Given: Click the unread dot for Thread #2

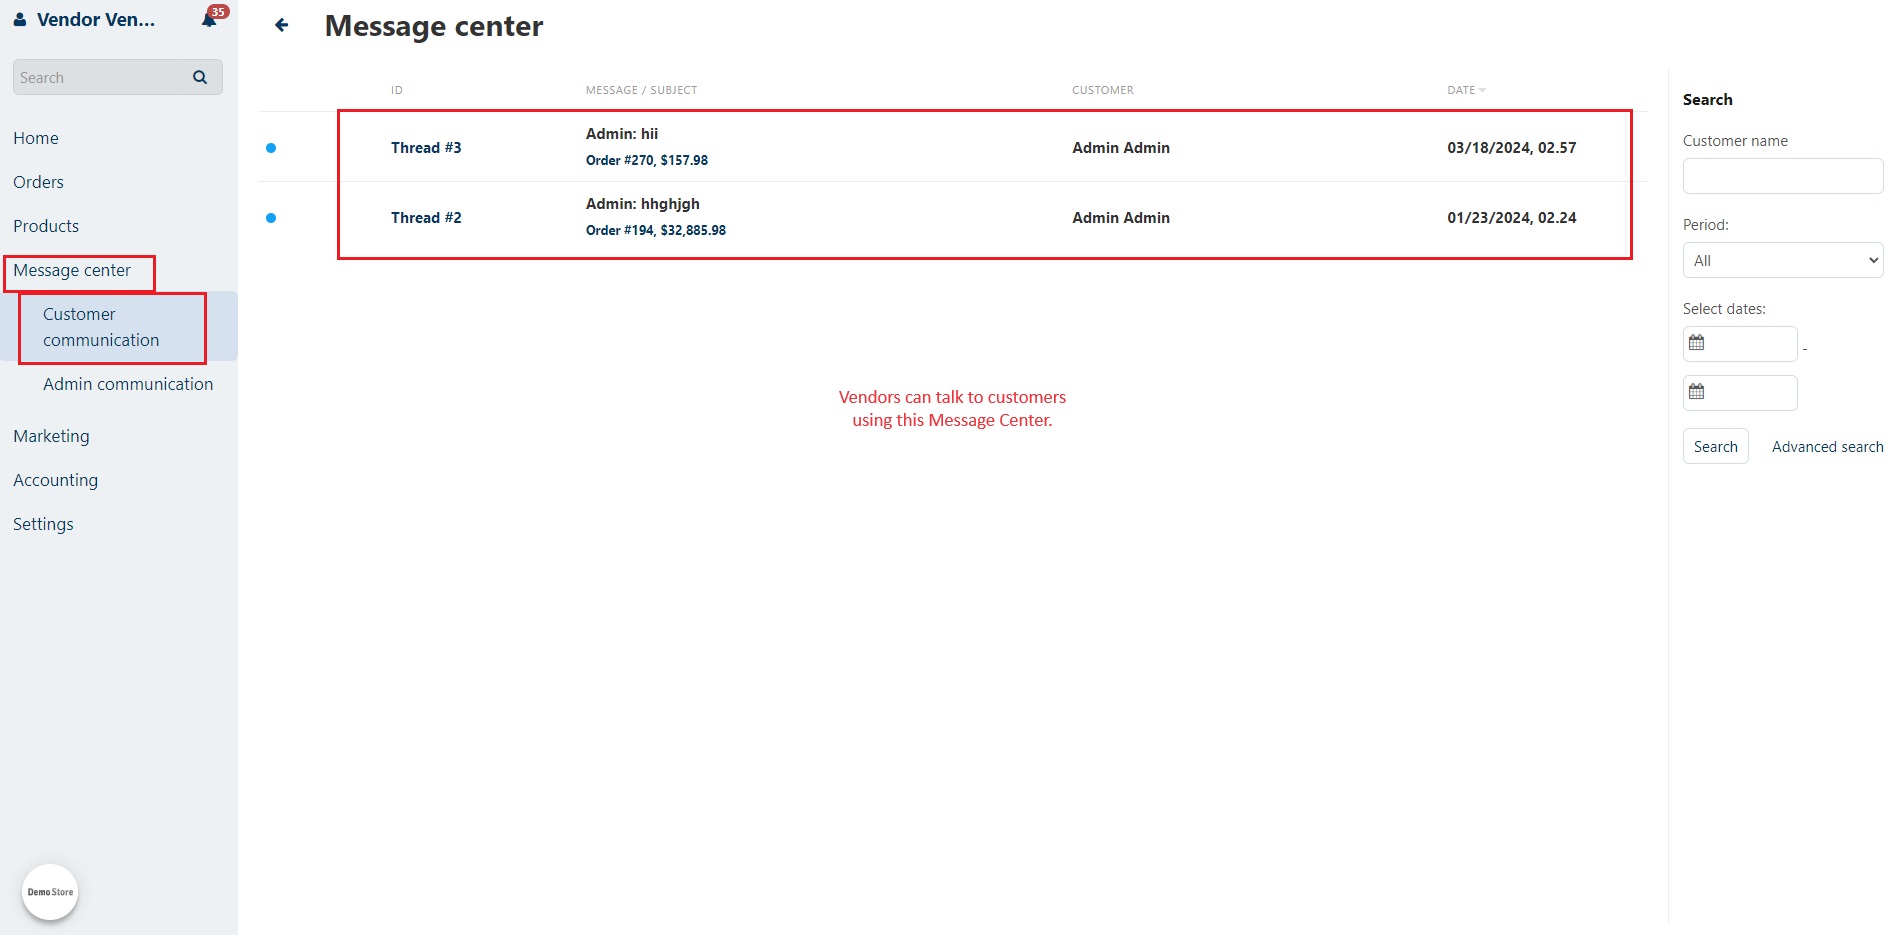Looking at the screenshot, I should coord(271,218).
